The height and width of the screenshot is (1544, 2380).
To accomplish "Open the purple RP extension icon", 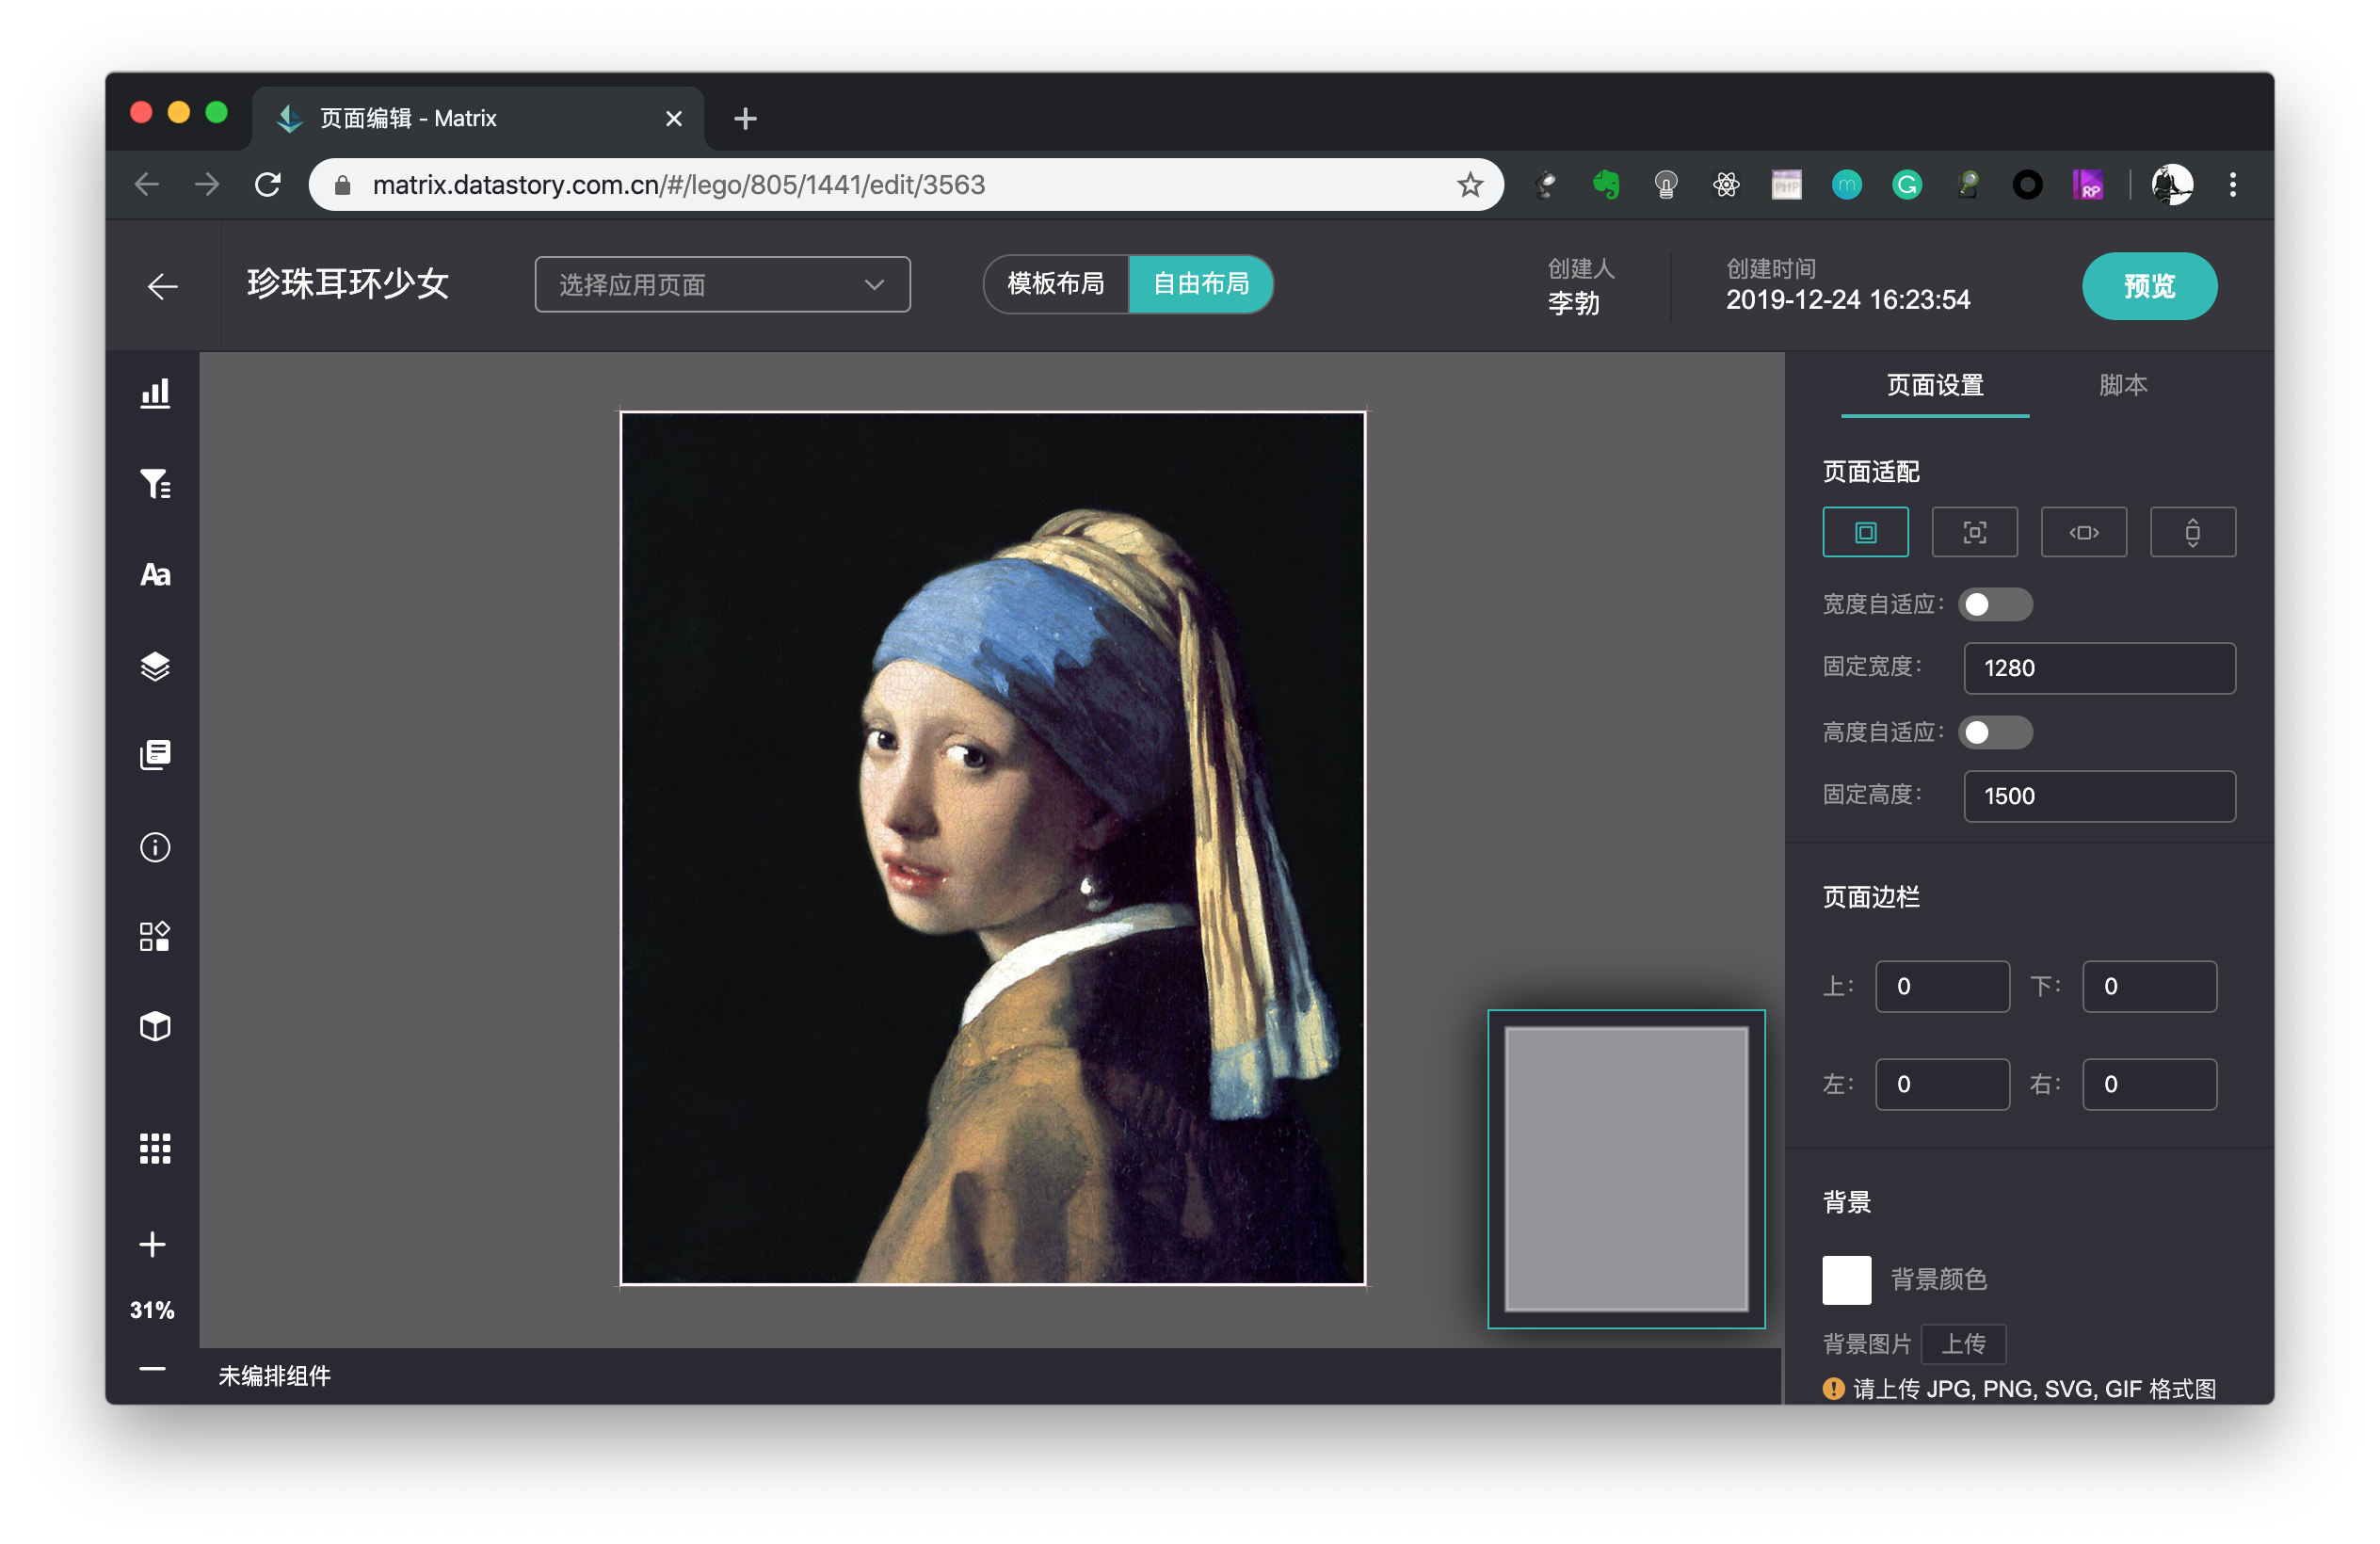I will (2087, 185).
